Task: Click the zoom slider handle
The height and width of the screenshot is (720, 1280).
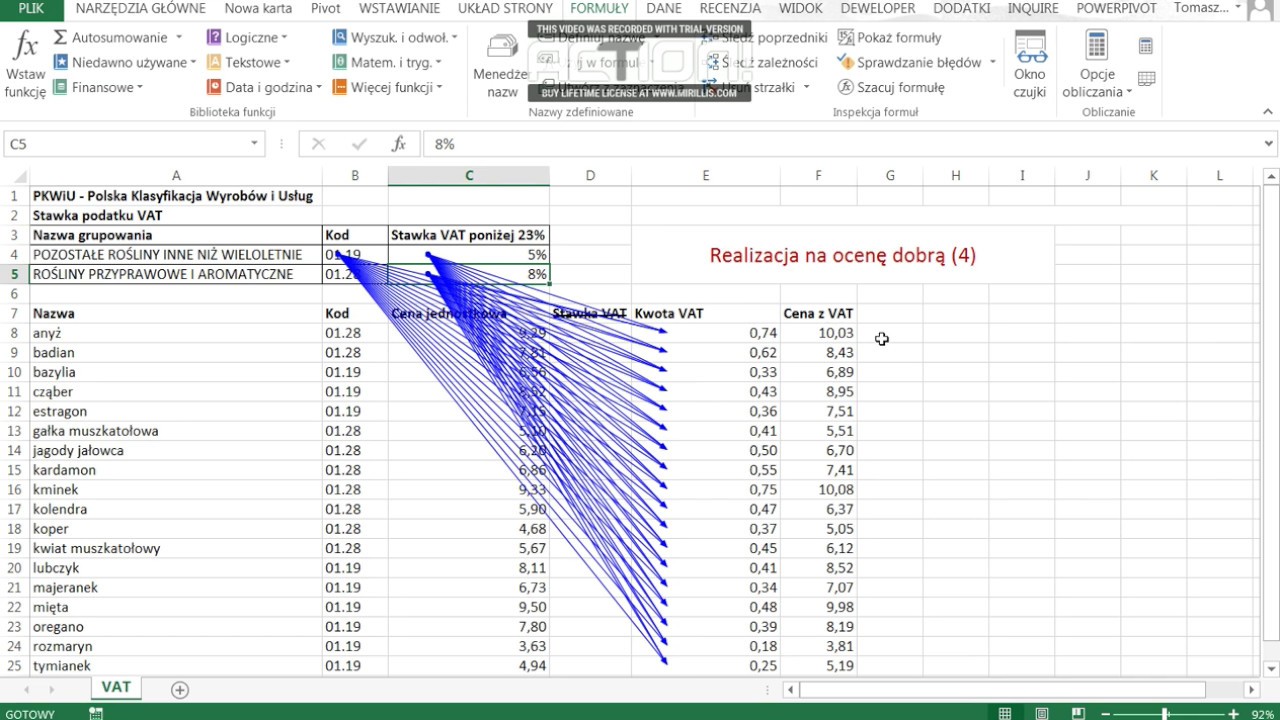Action: coord(1165,714)
